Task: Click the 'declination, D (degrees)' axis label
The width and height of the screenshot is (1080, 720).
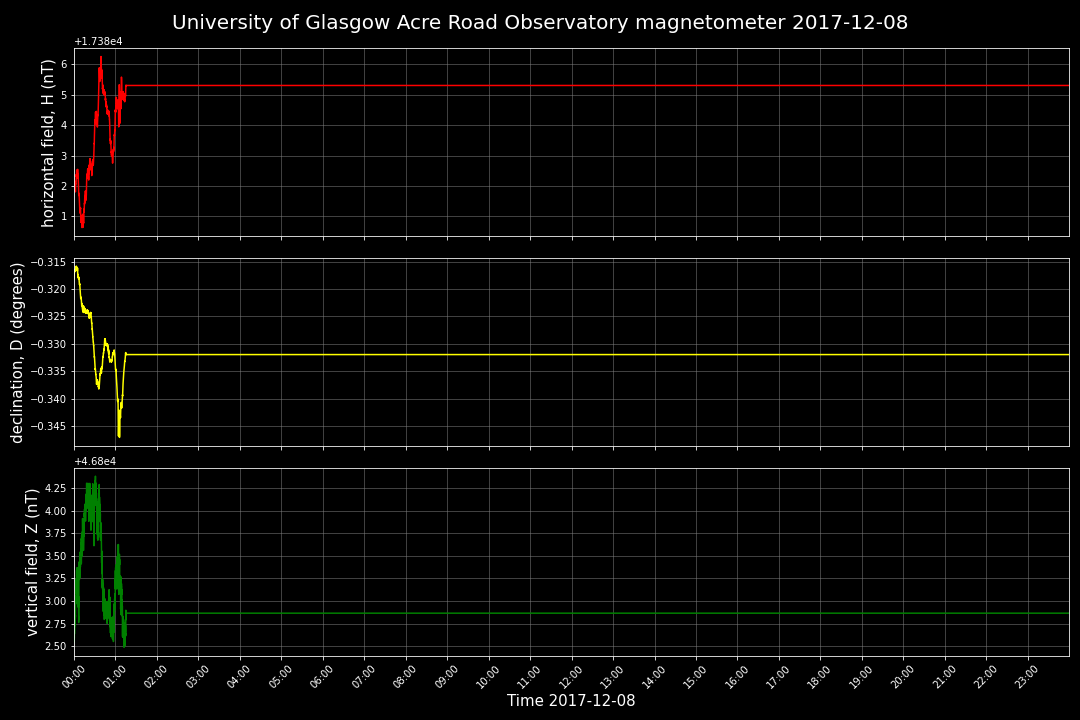Action: coord(17,353)
